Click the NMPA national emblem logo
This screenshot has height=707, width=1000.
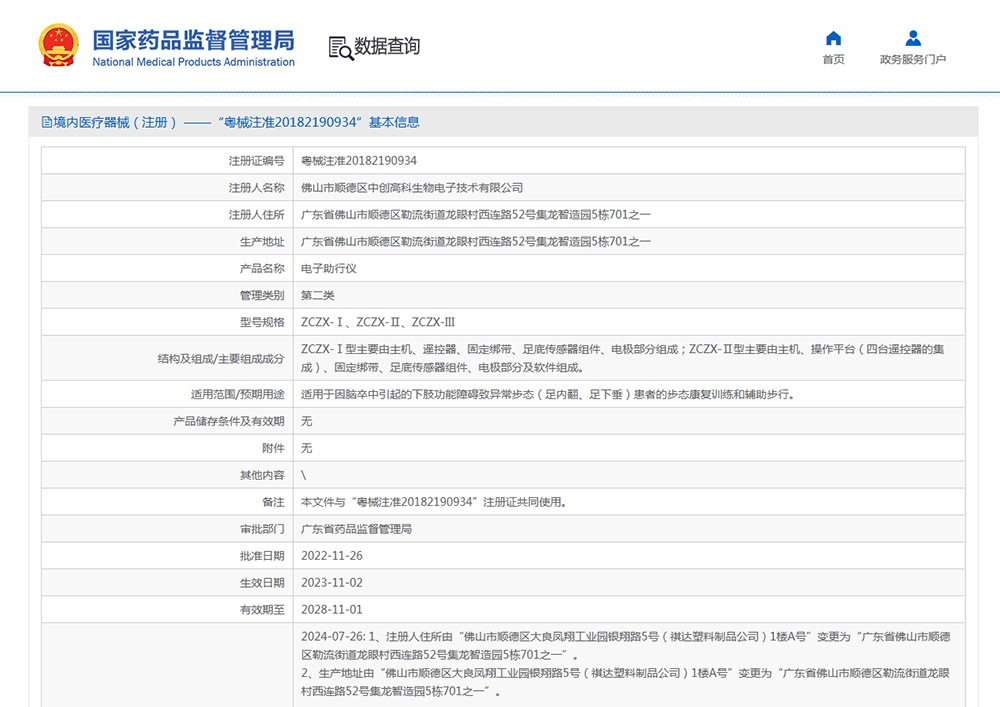click(57, 45)
